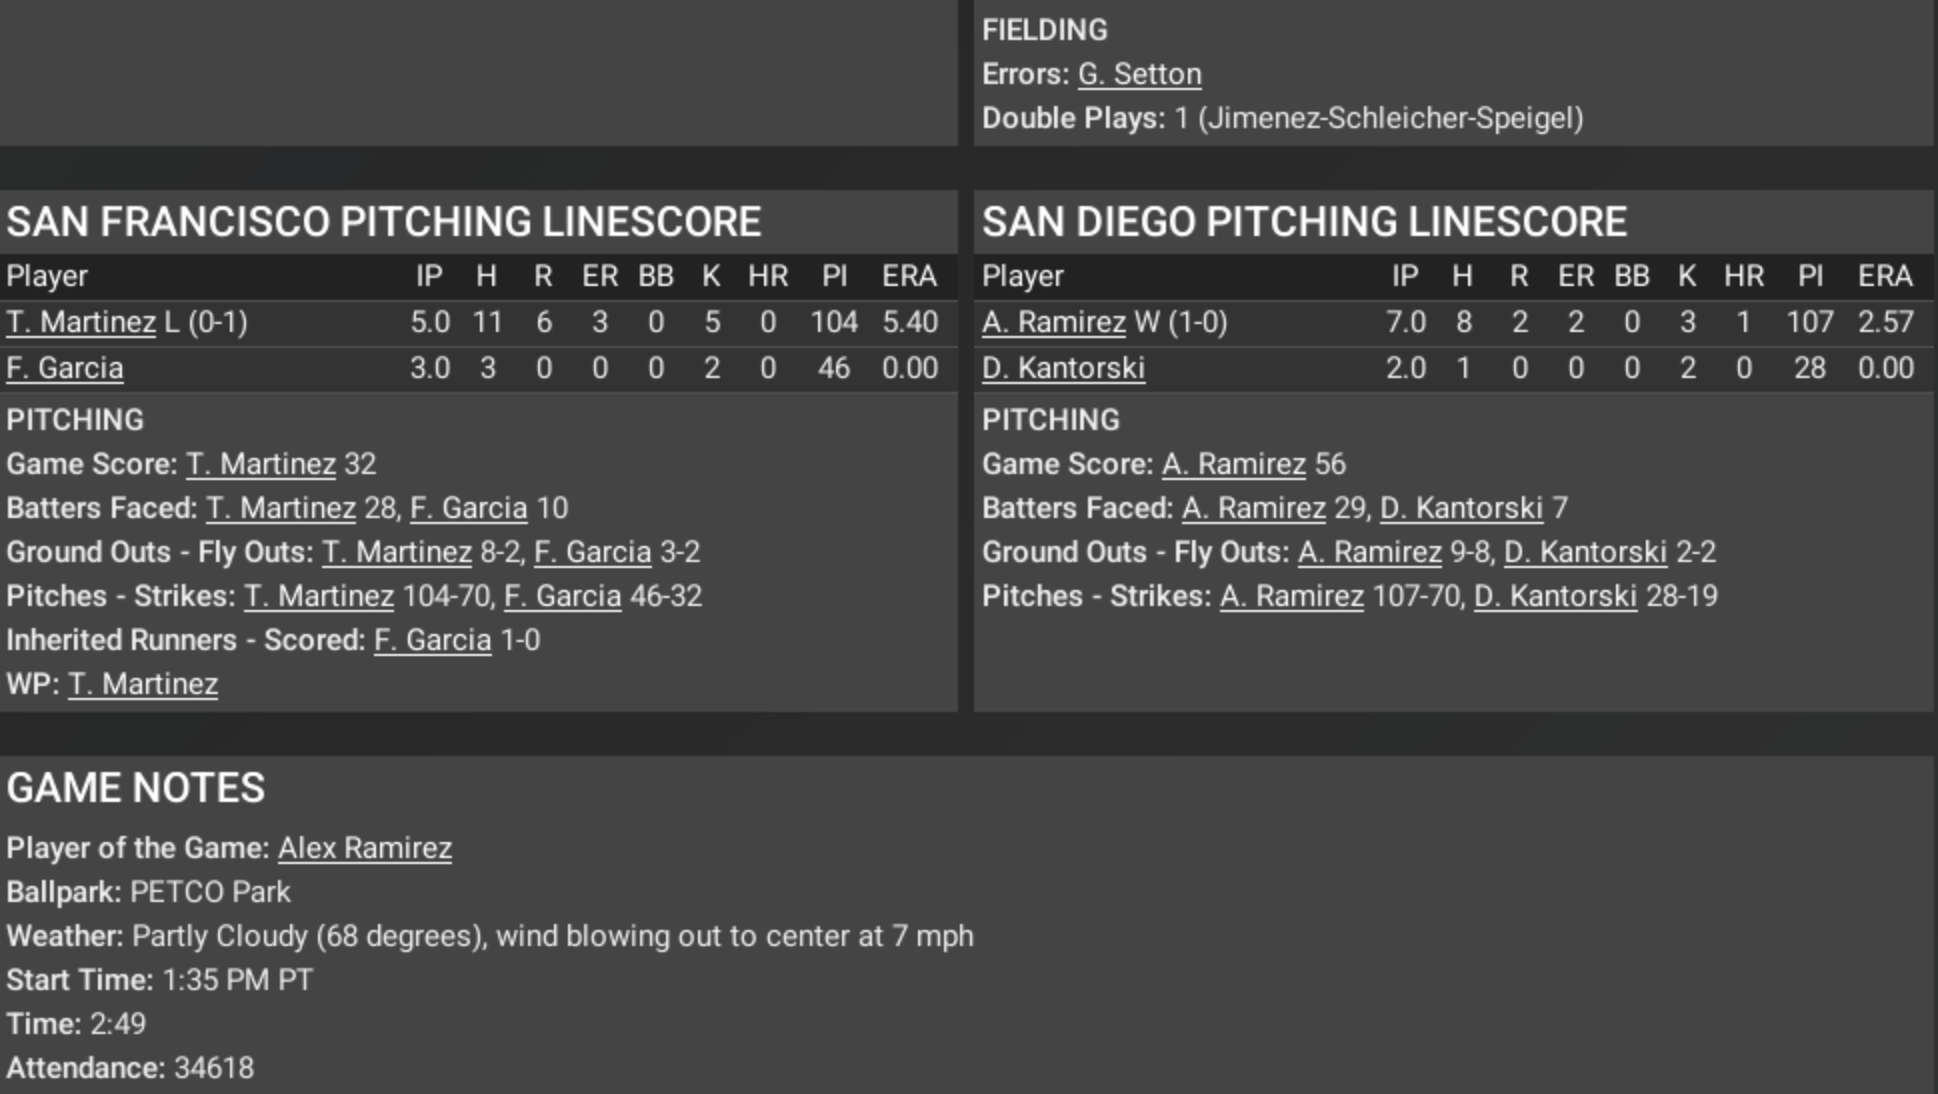Open A. Ramirez in Ground Outs - Fly Outs

pos(1369,552)
